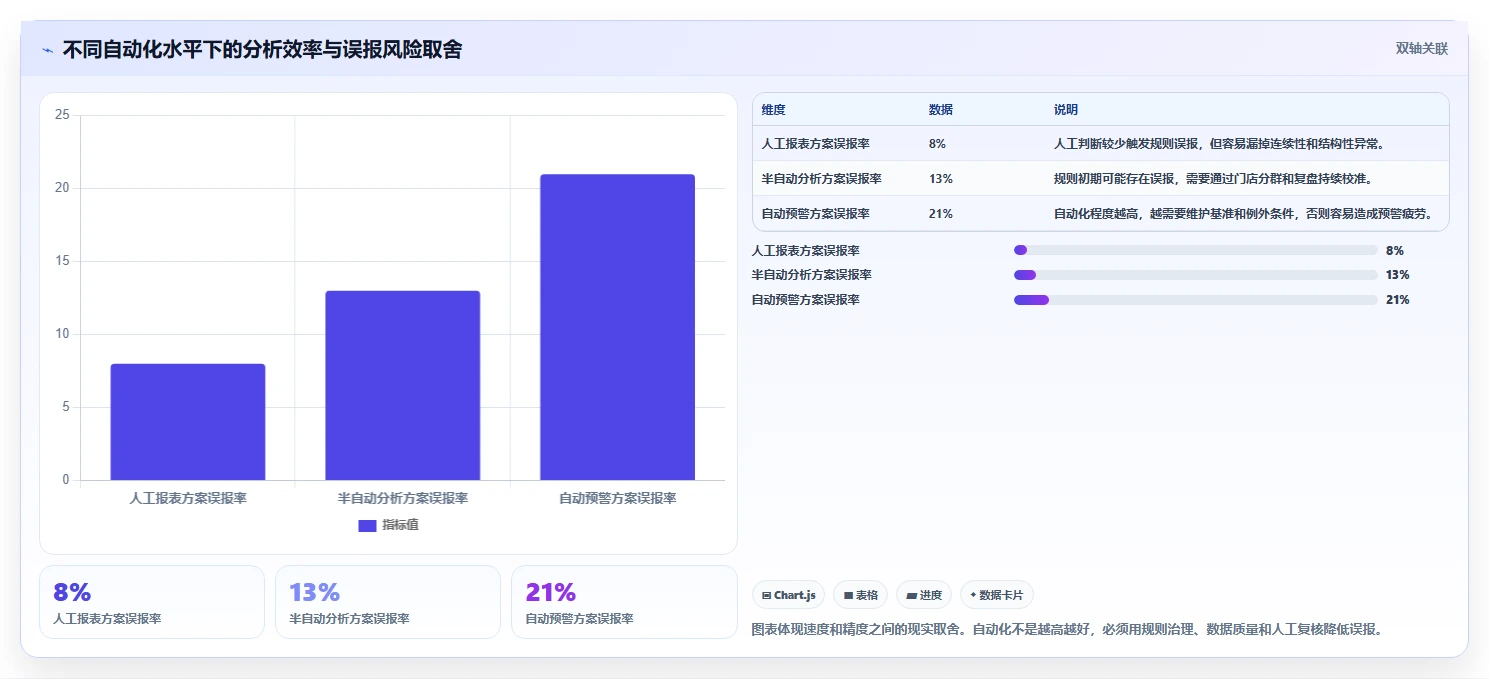1489x679 pixels.
Task: Click the 21% value in table
Action: click(940, 214)
